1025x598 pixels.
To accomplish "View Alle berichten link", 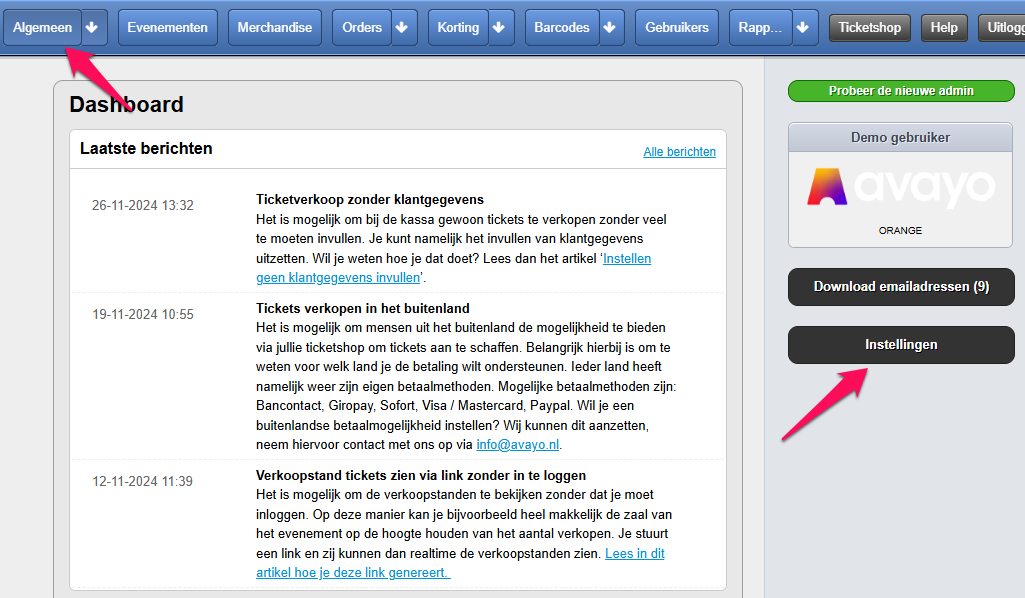I will (x=679, y=152).
